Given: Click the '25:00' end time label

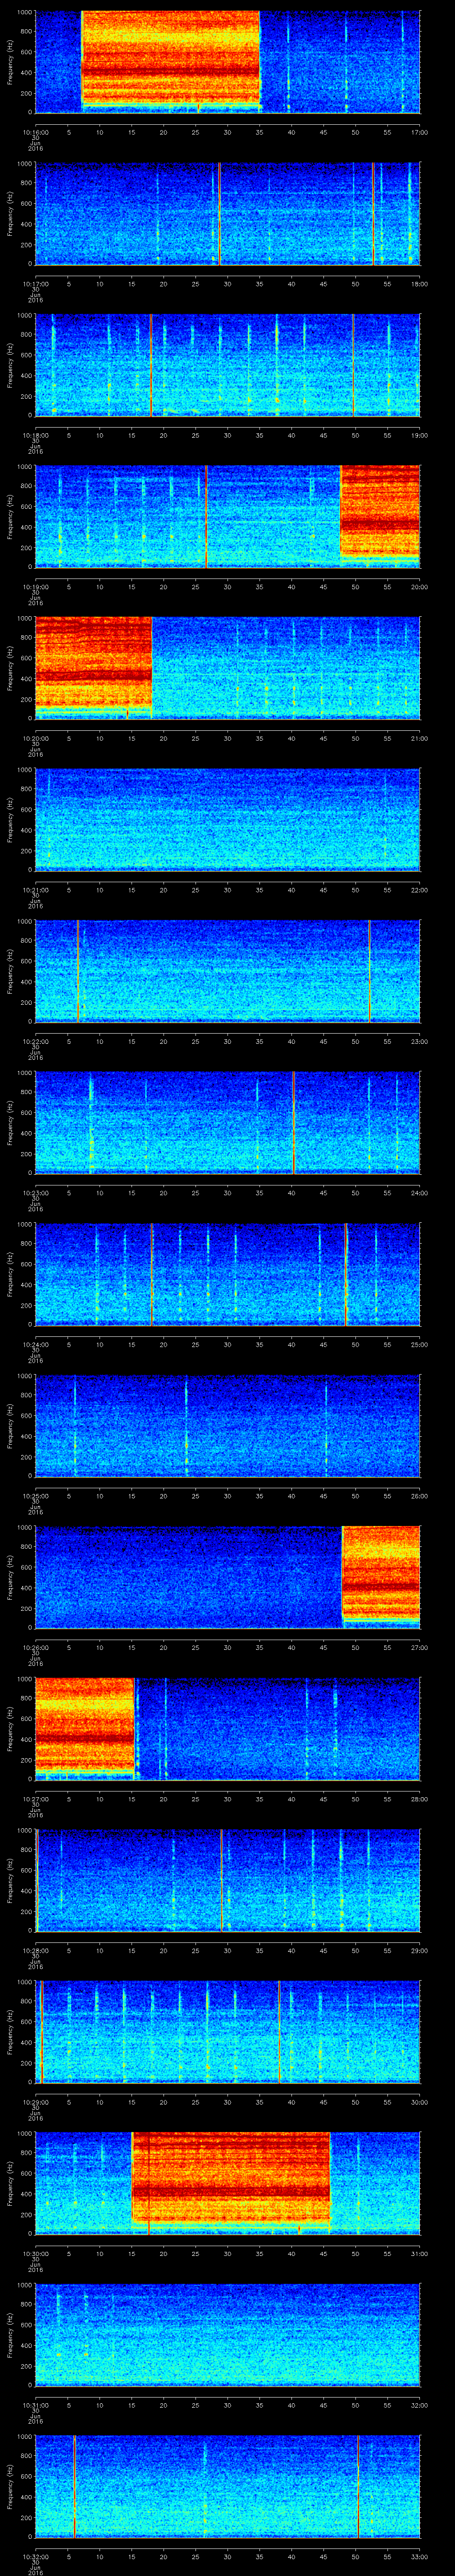Looking at the screenshot, I should (x=419, y=1344).
